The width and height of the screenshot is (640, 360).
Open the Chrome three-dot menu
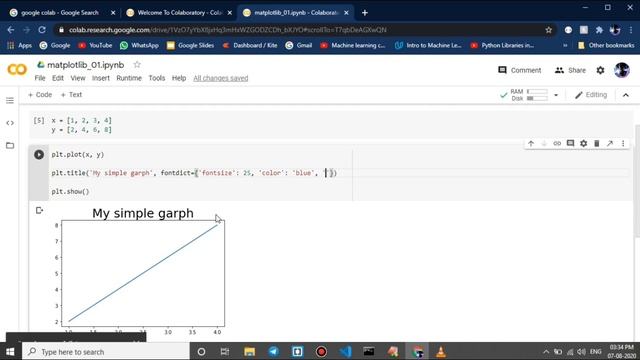coord(631,30)
